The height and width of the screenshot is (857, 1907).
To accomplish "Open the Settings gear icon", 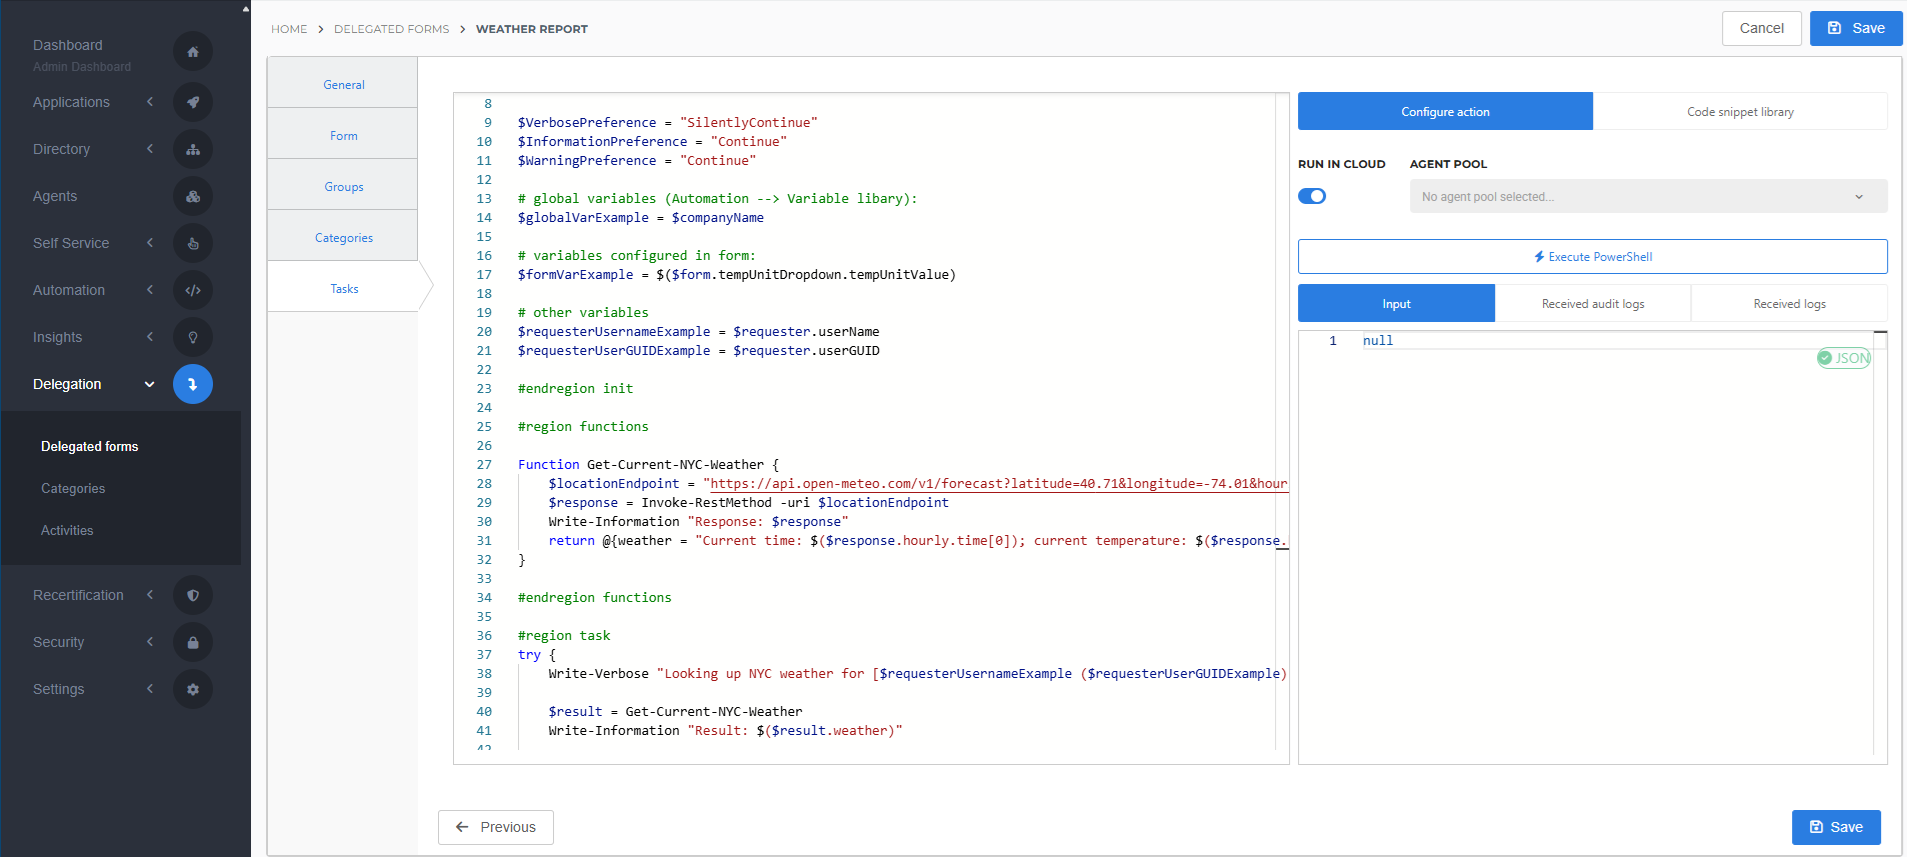I will coord(193,689).
